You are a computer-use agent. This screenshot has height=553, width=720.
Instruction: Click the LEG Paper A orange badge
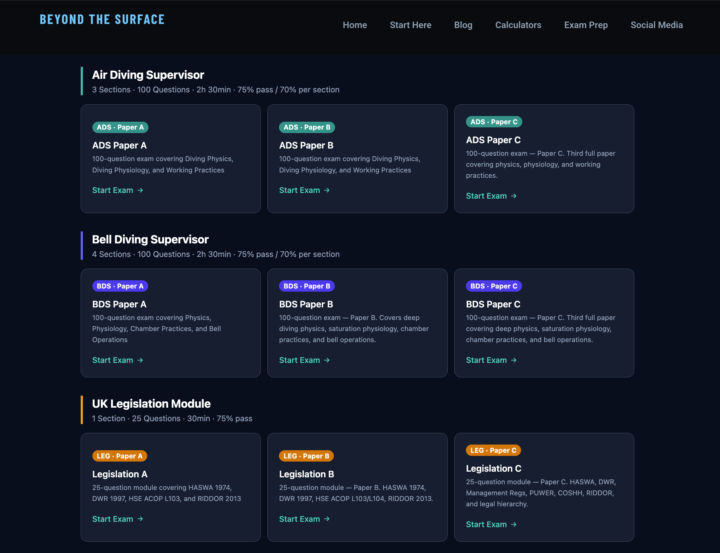(x=119, y=456)
